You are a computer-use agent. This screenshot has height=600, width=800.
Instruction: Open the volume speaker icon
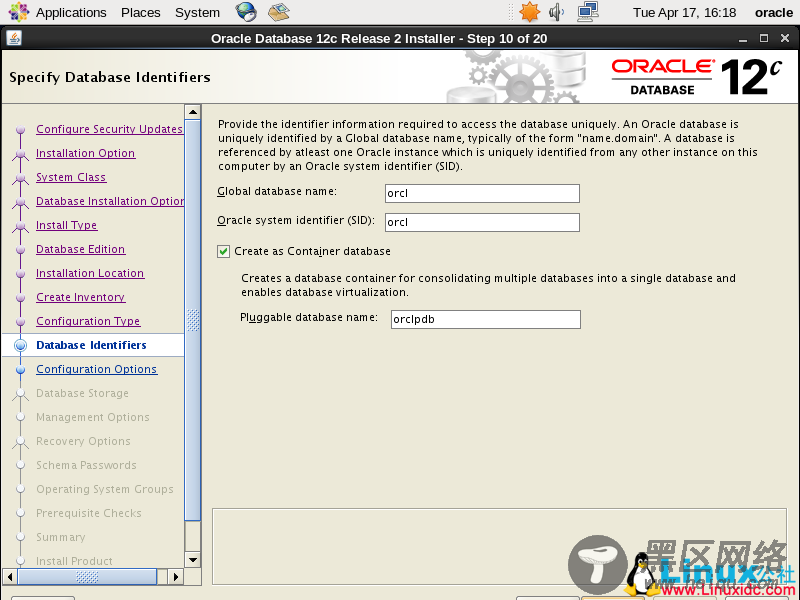point(556,12)
